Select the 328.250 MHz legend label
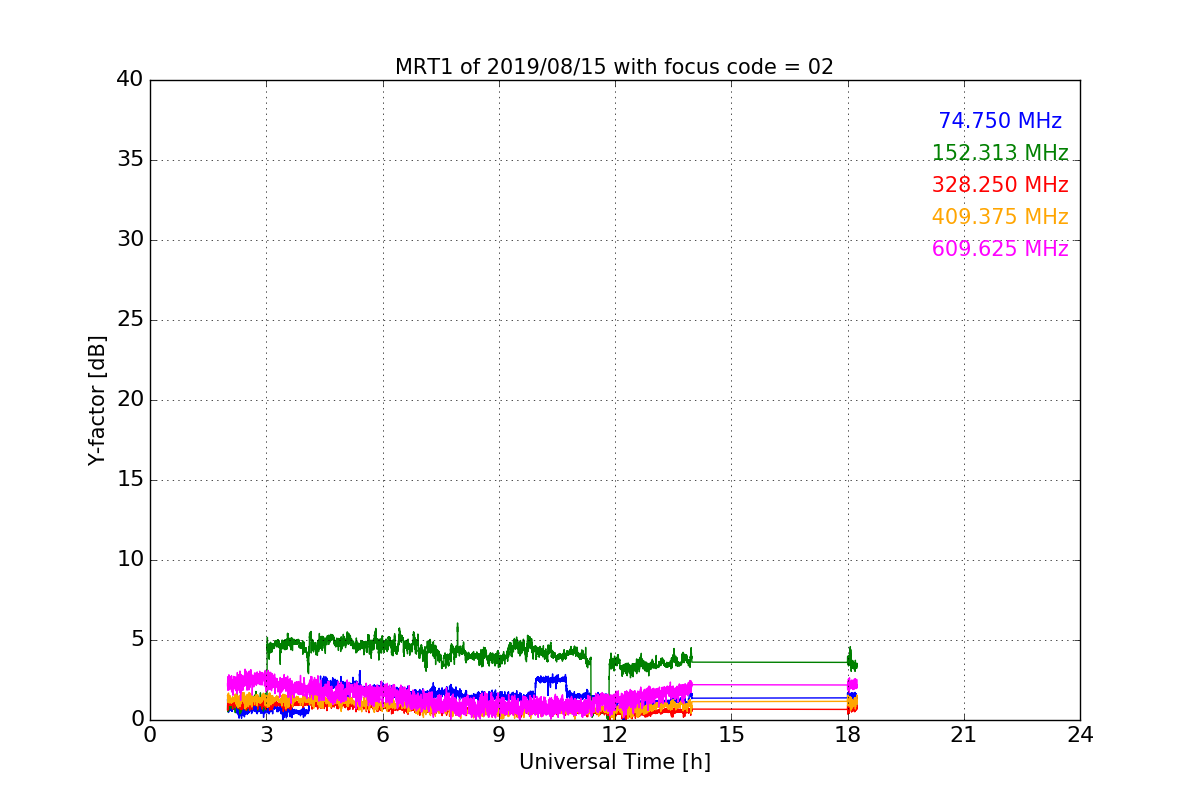The width and height of the screenshot is (1200, 800). 1000,185
